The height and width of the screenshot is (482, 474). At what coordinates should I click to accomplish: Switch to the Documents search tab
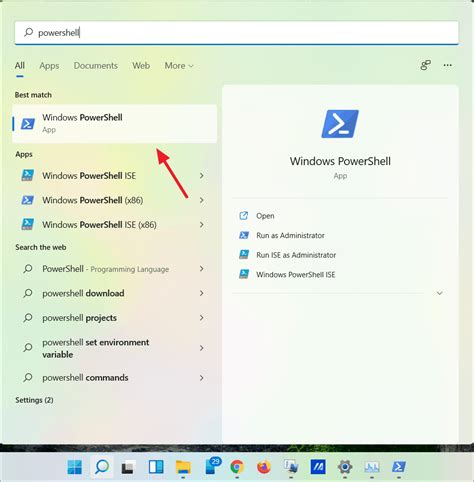point(96,66)
